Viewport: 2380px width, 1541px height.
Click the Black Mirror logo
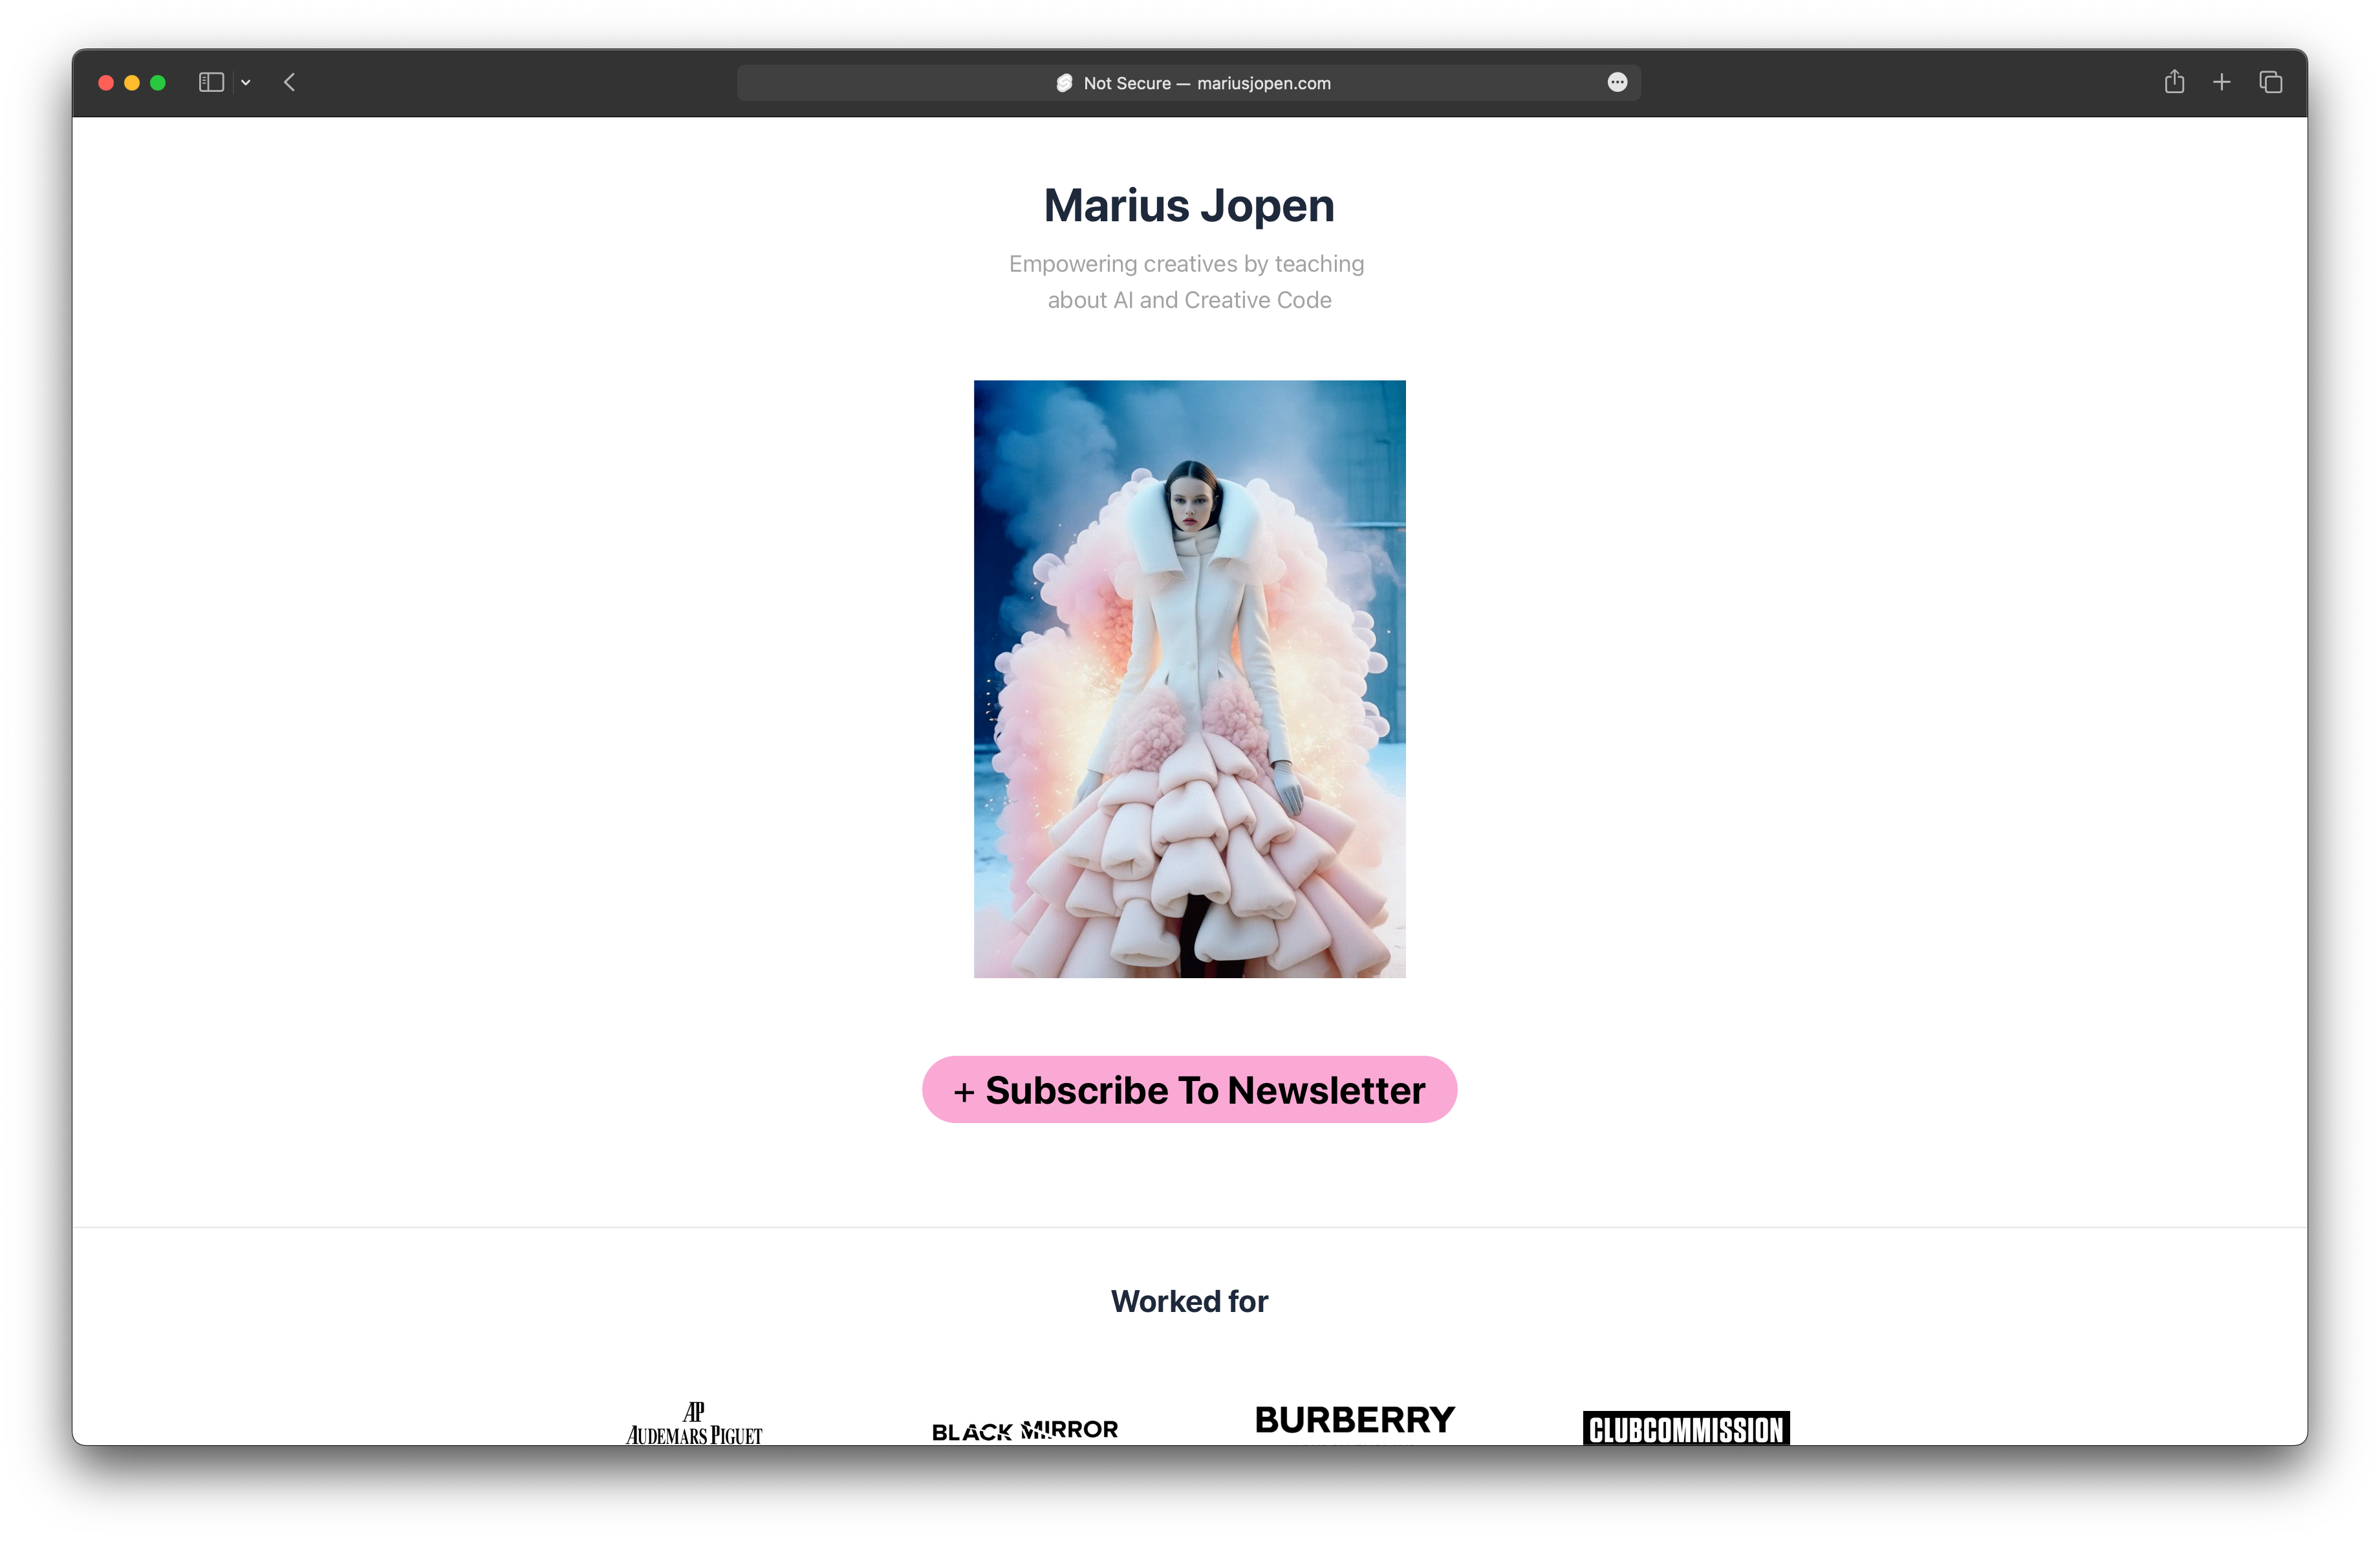tap(1025, 1430)
